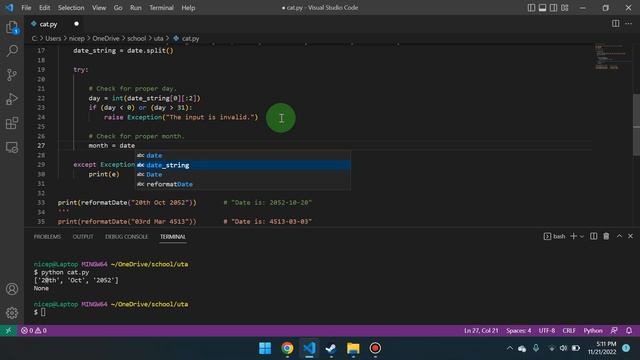This screenshot has height=360, width=640.
Task: Click unsaved dot on cat.py tab
Action: (76, 24)
